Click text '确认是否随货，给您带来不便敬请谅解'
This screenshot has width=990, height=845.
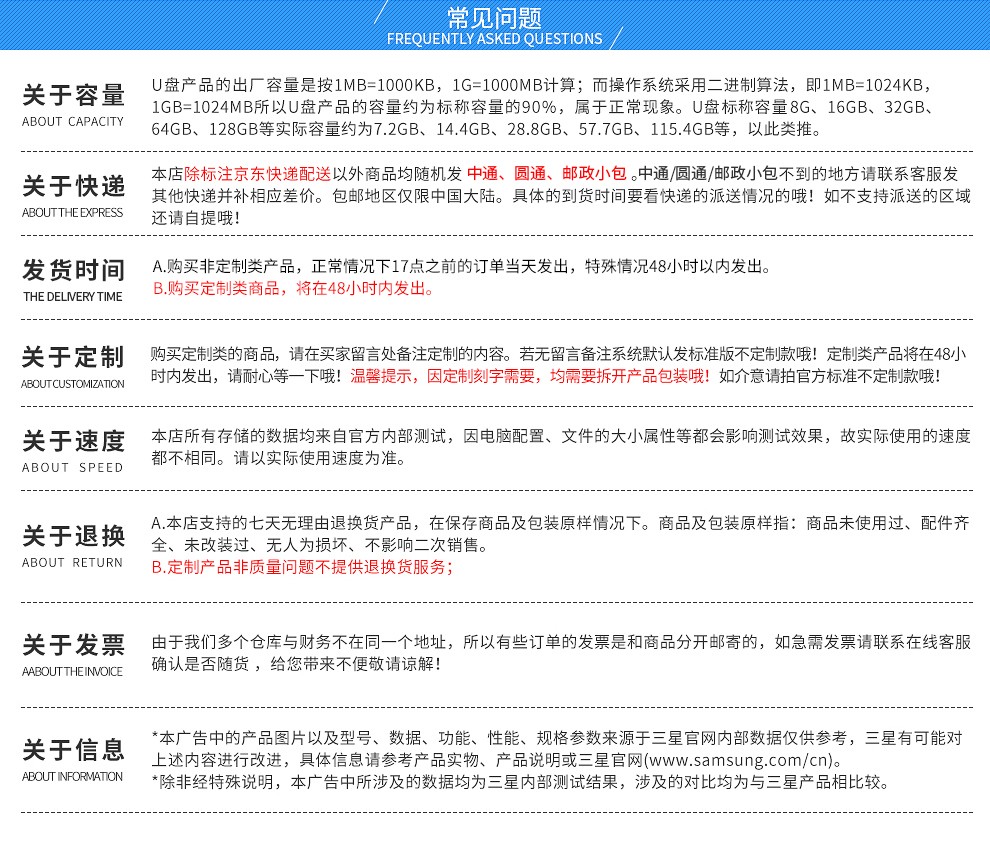(x=296, y=664)
